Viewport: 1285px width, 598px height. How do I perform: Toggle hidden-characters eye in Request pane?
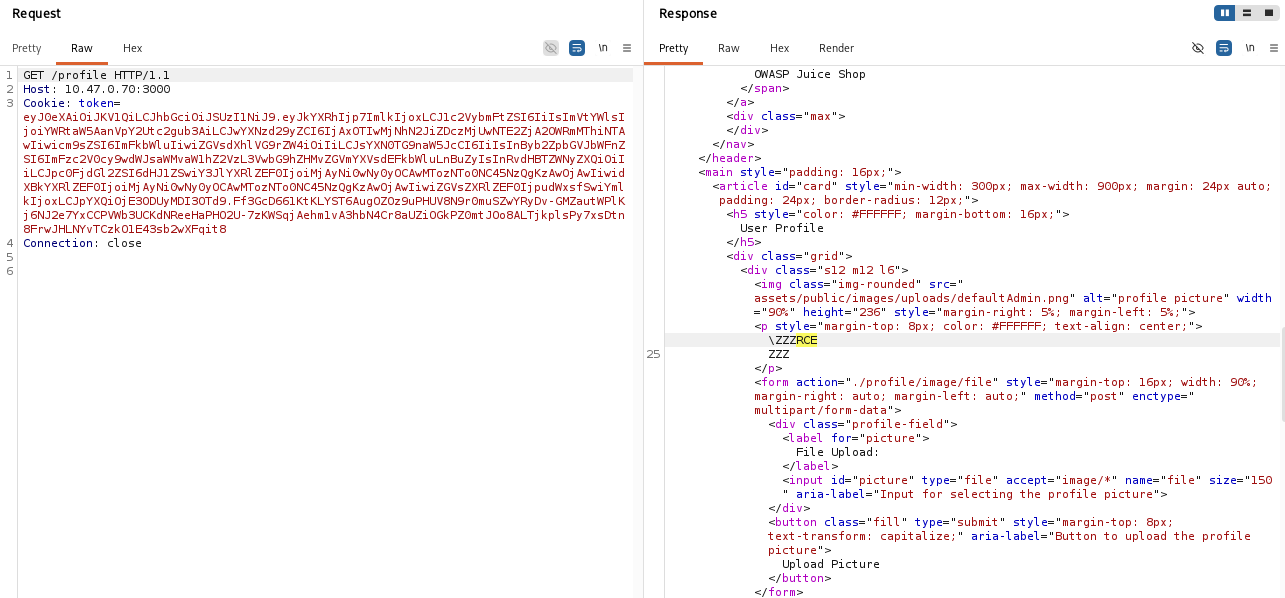point(551,48)
